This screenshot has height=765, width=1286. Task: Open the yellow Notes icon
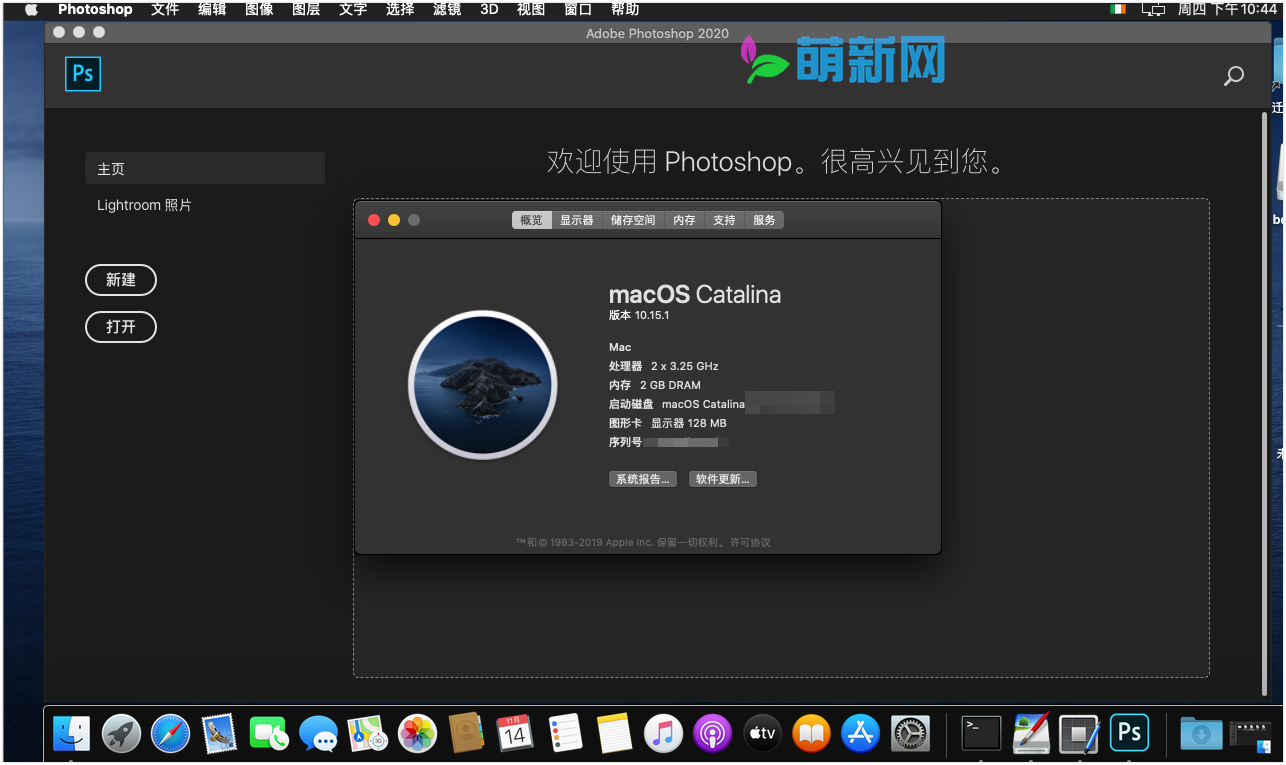point(614,734)
